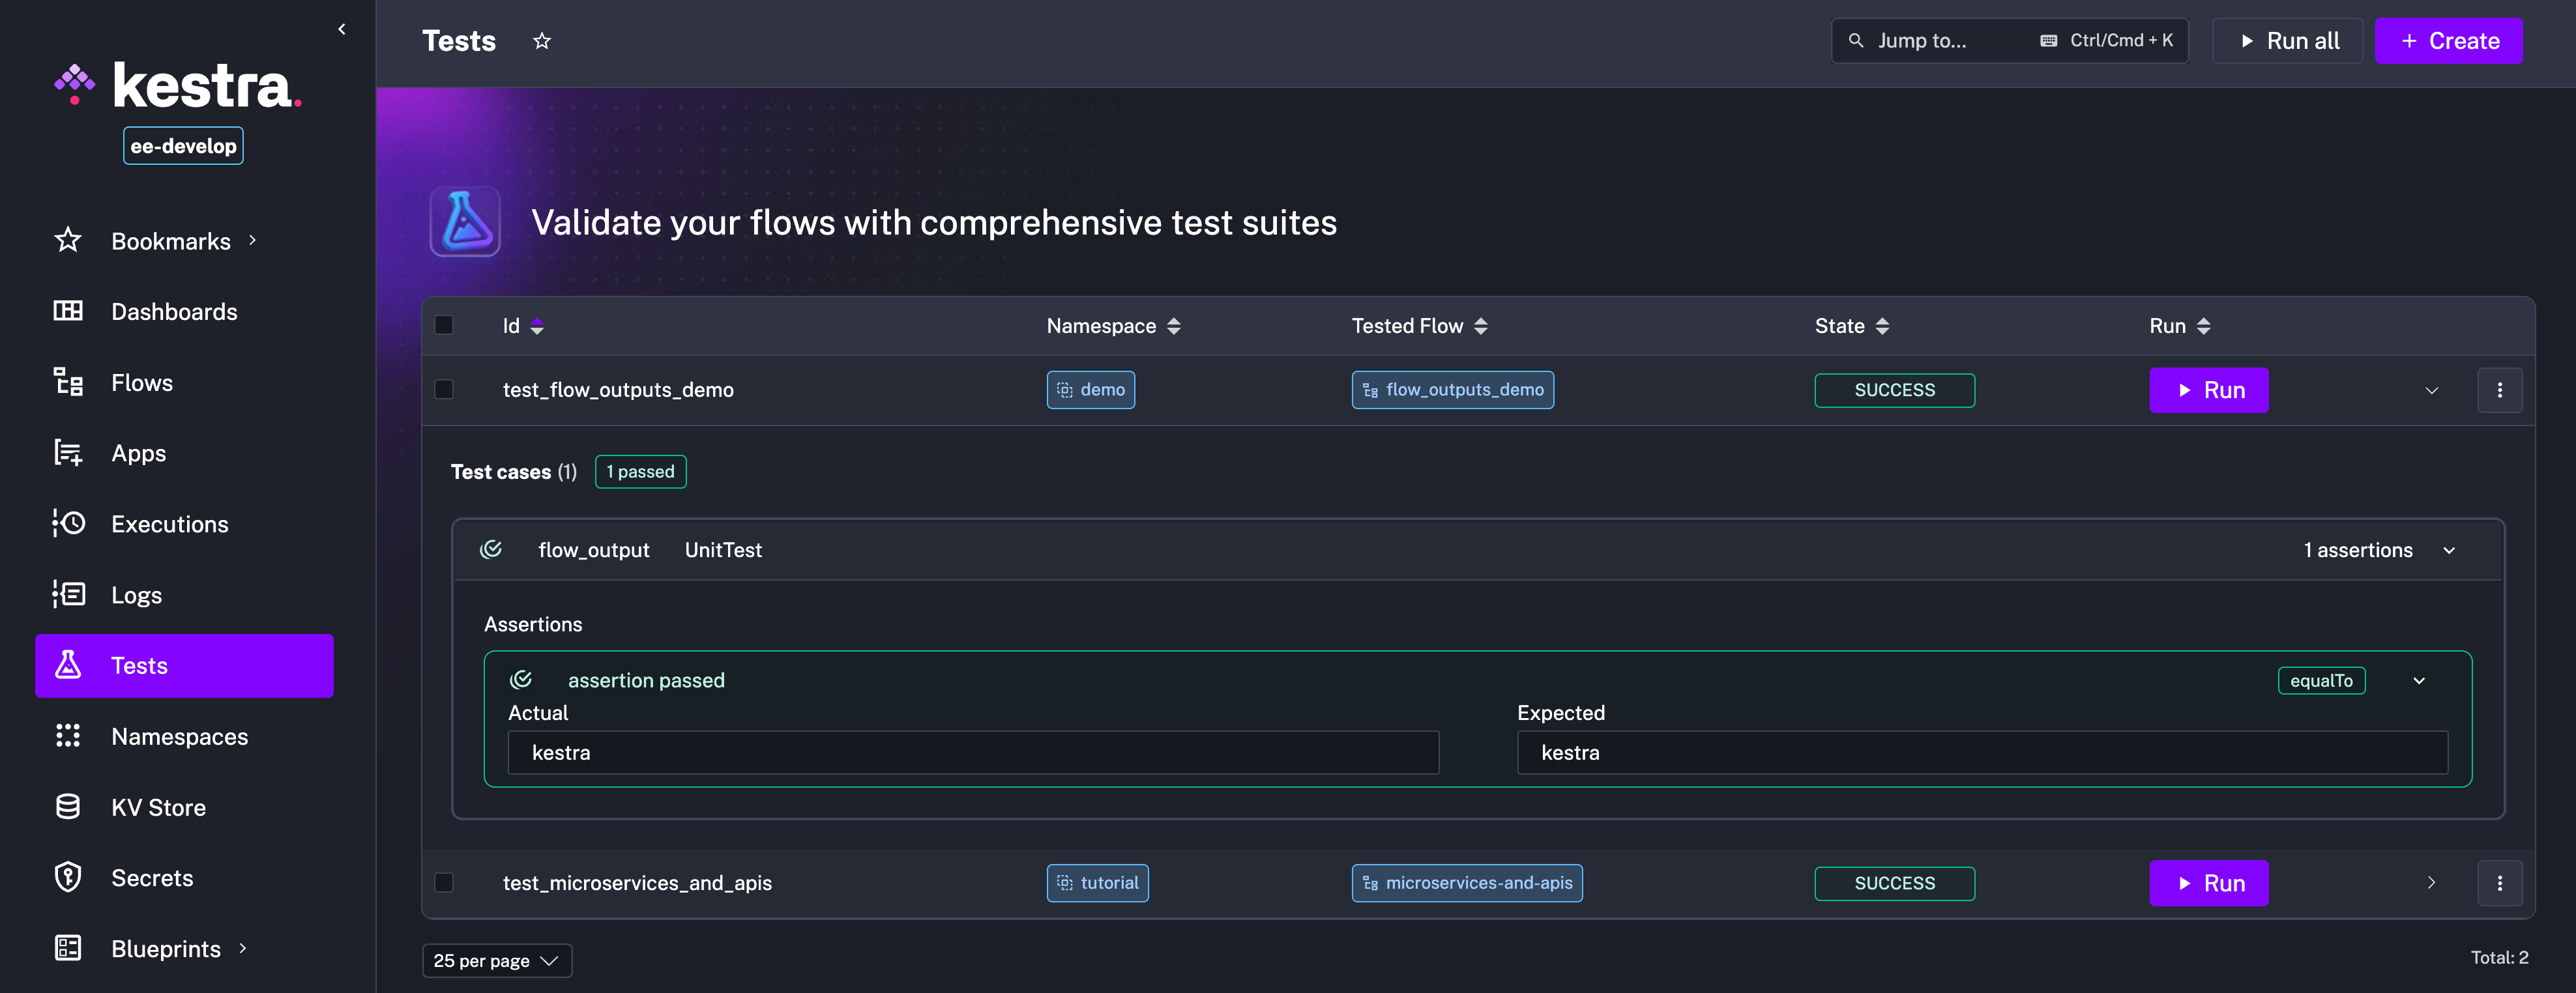
Task: Click the Expected value field
Action: tap(1982, 752)
